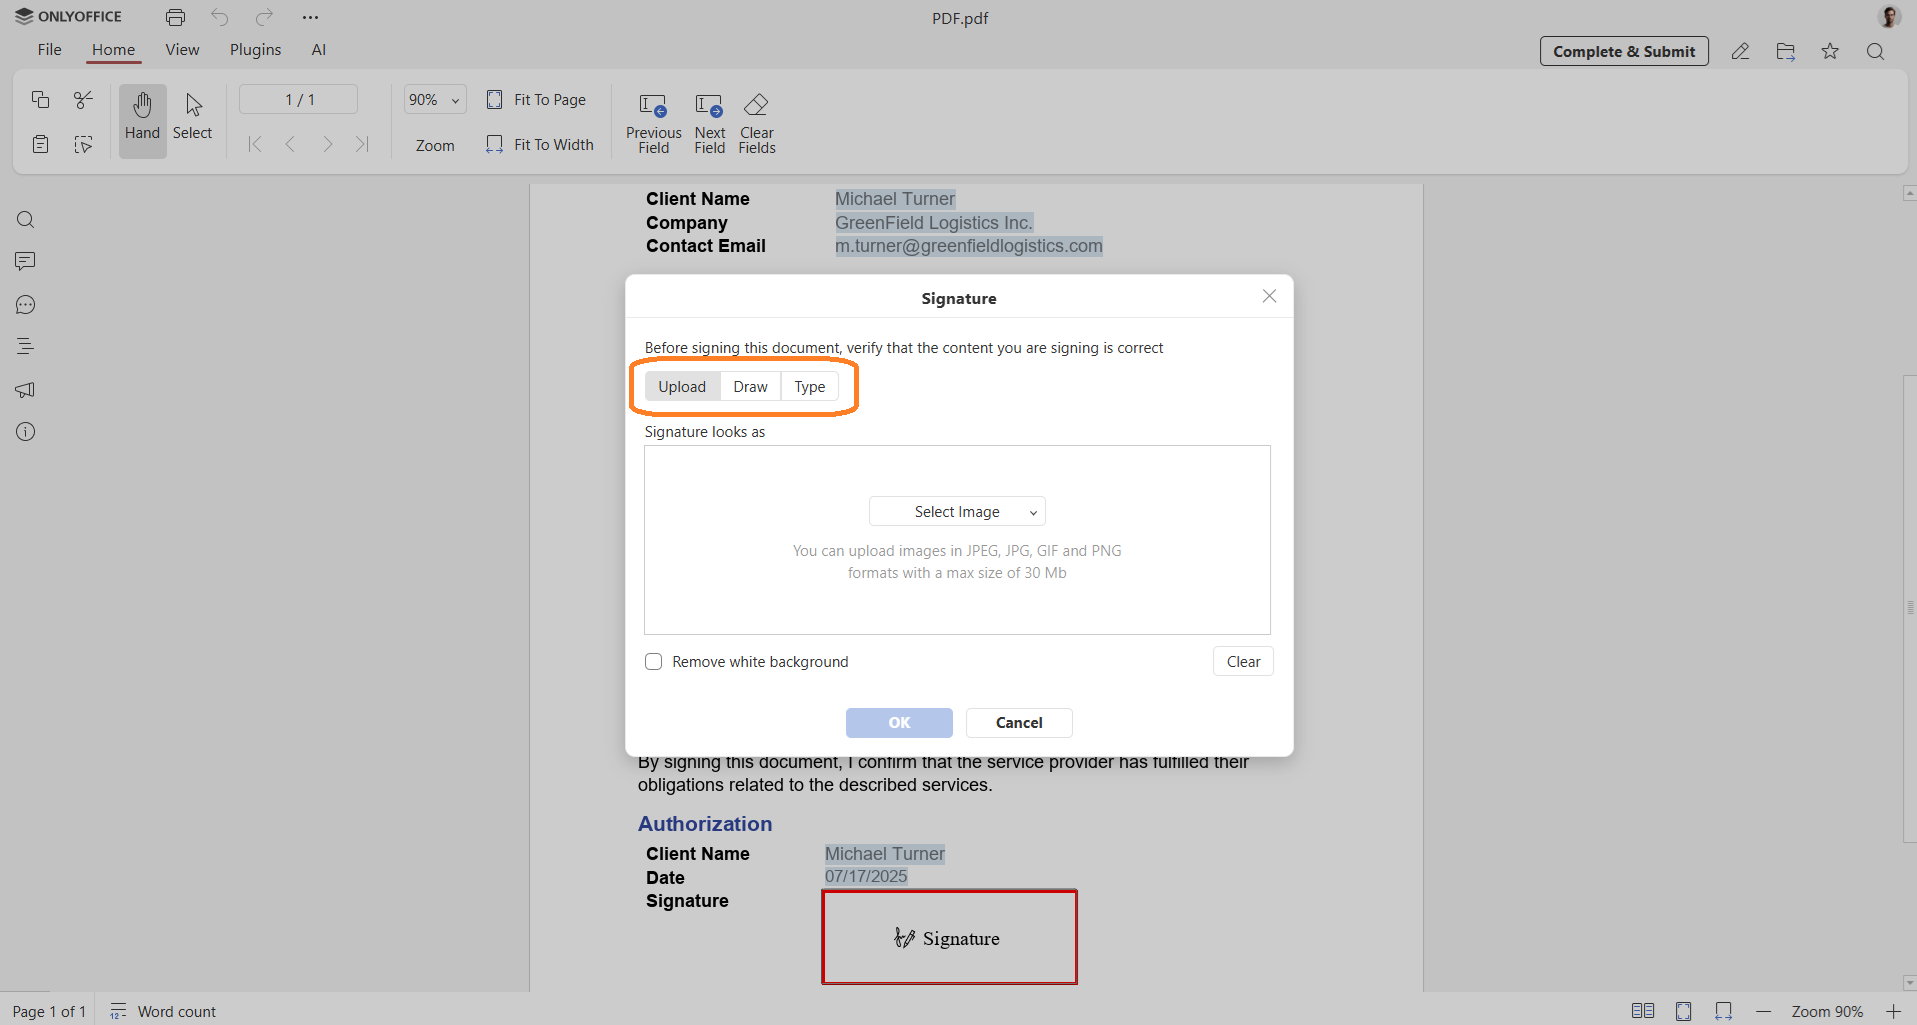The image size is (1917, 1025).
Task: Enable Remove white background
Action: click(x=654, y=661)
